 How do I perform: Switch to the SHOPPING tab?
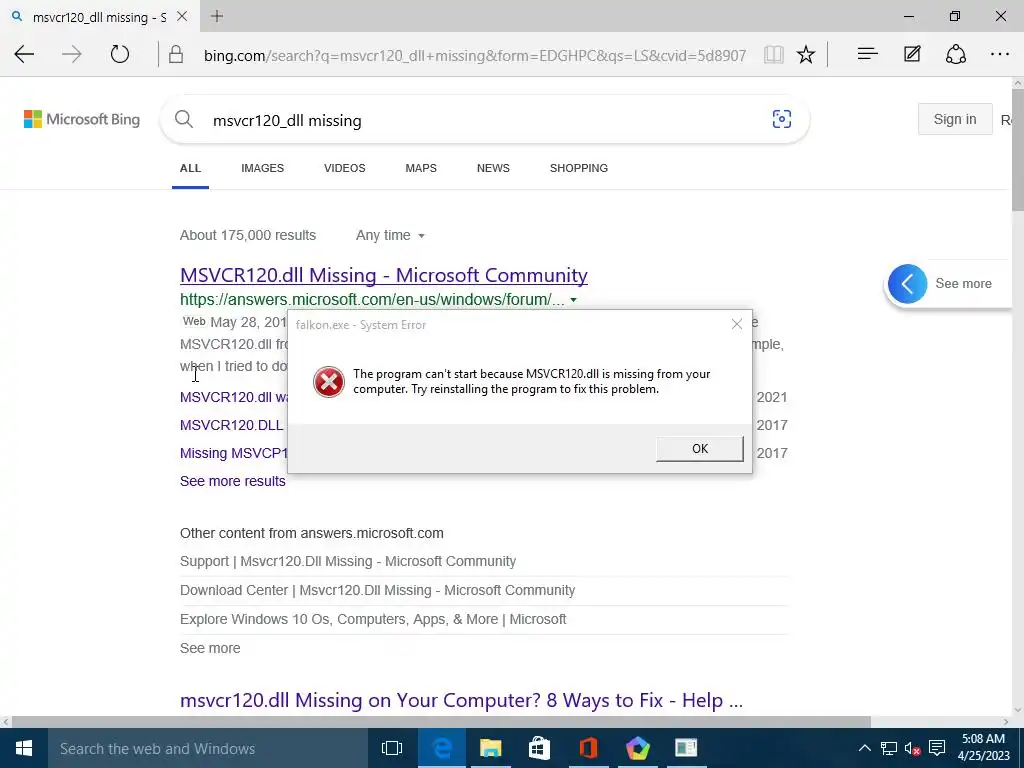tap(579, 168)
